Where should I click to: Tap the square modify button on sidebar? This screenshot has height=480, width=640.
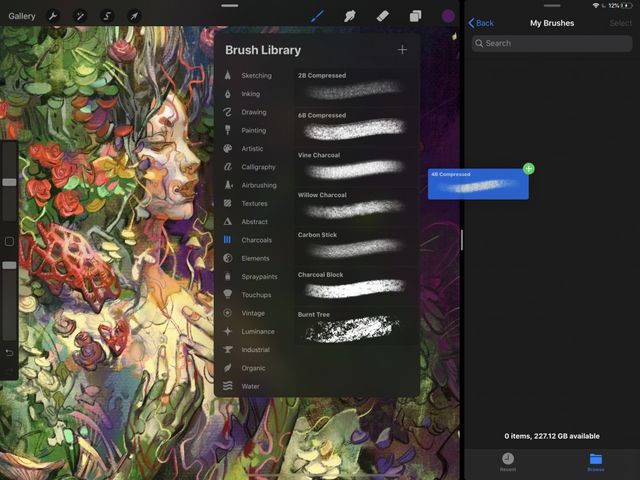coord(9,242)
